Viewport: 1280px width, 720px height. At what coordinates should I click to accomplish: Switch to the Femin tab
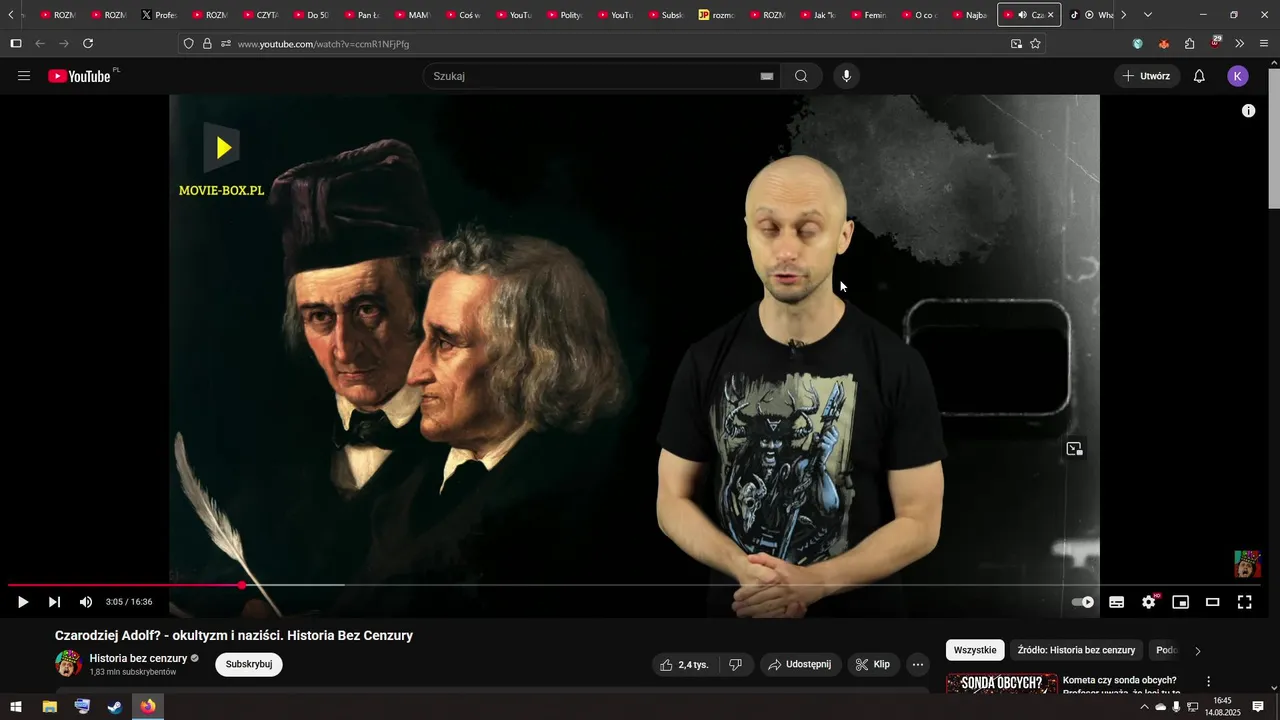[x=869, y=15]
